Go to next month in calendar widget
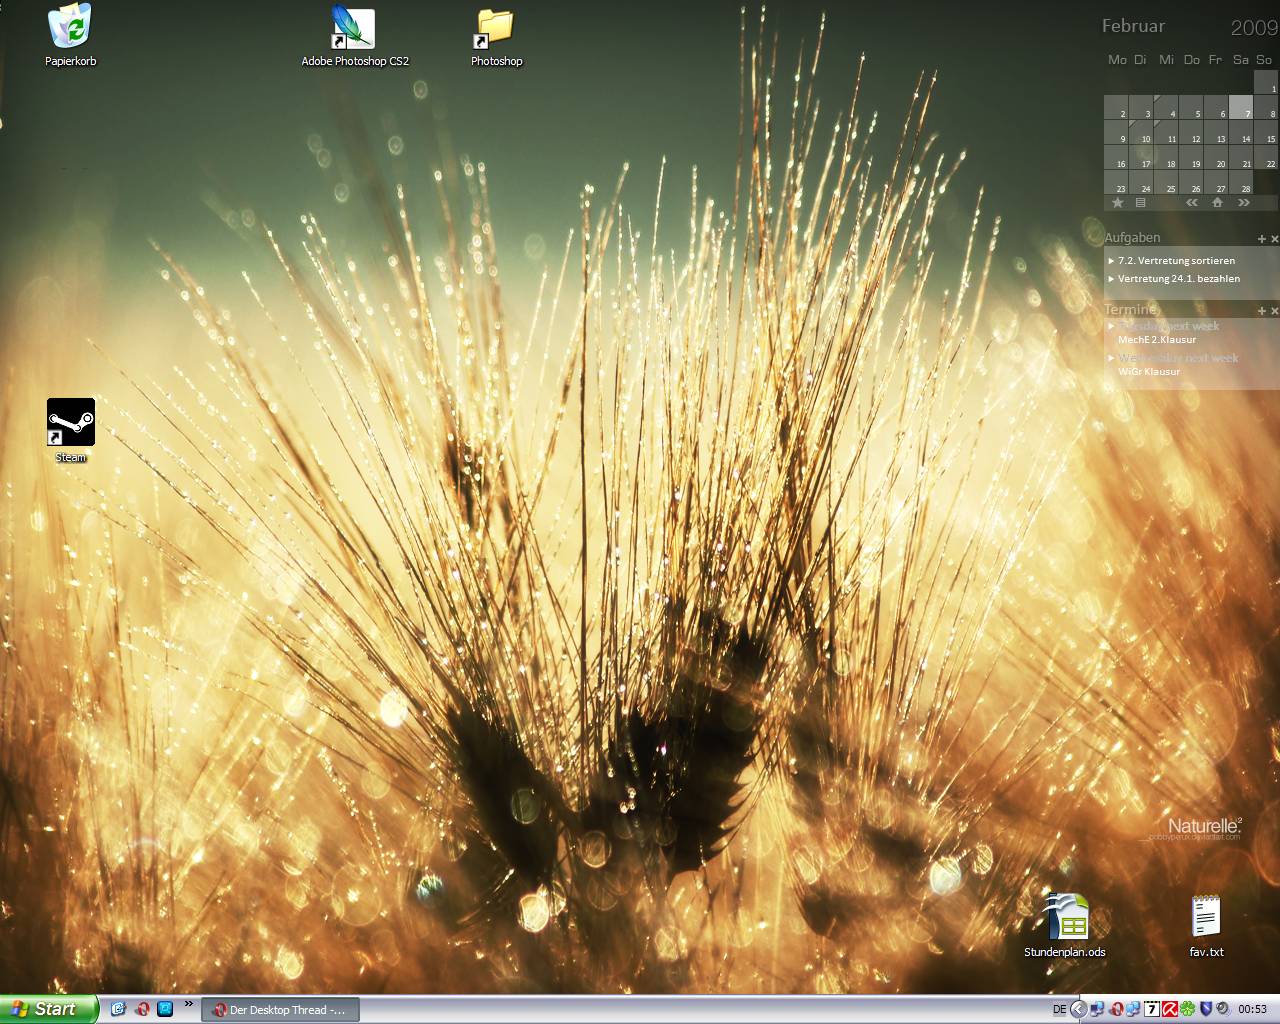Image resolution: width=1280 pixels, height=1024 pixels. (1243, 203)
